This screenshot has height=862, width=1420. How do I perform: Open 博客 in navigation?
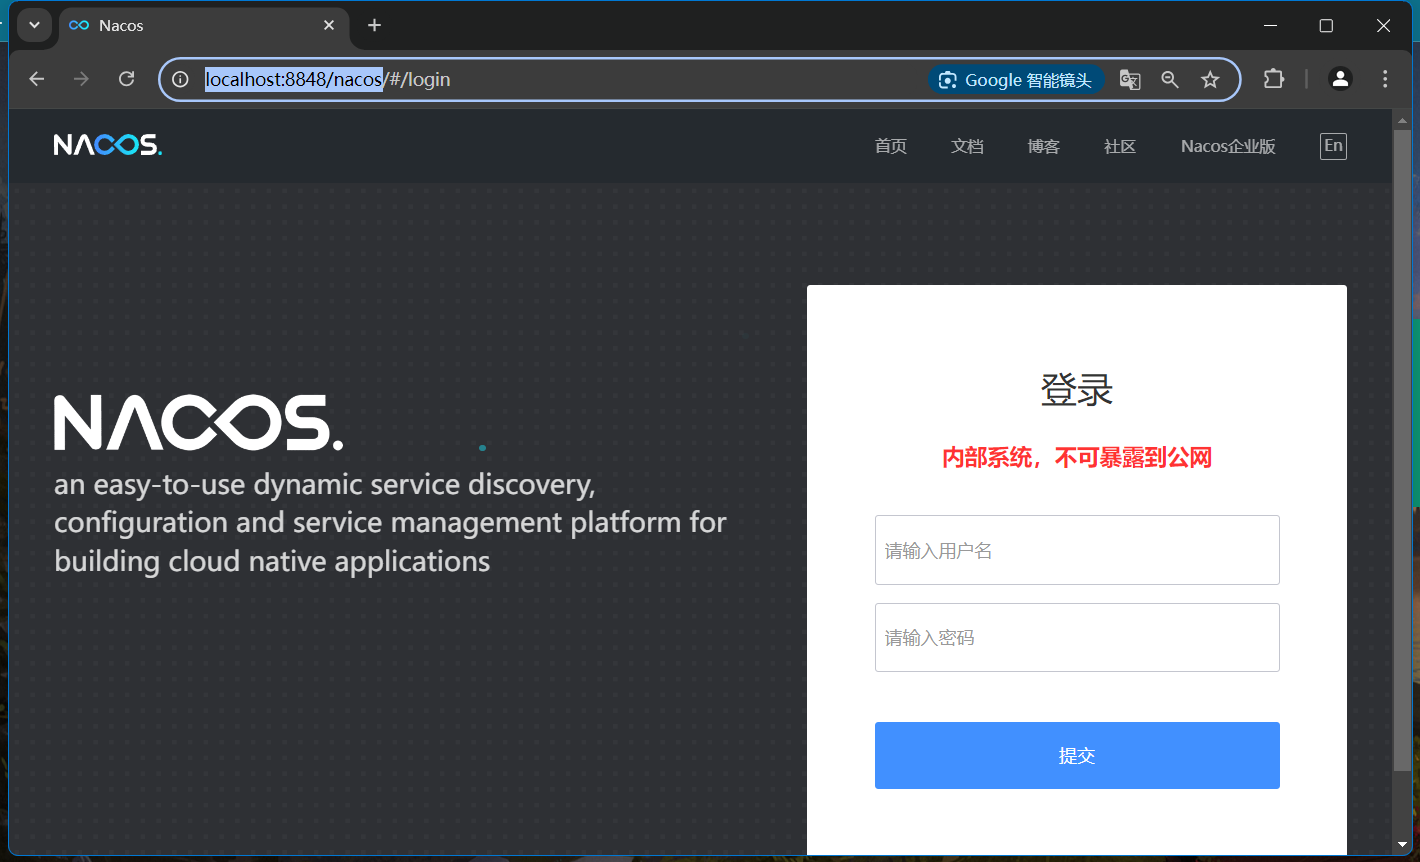1043,146
